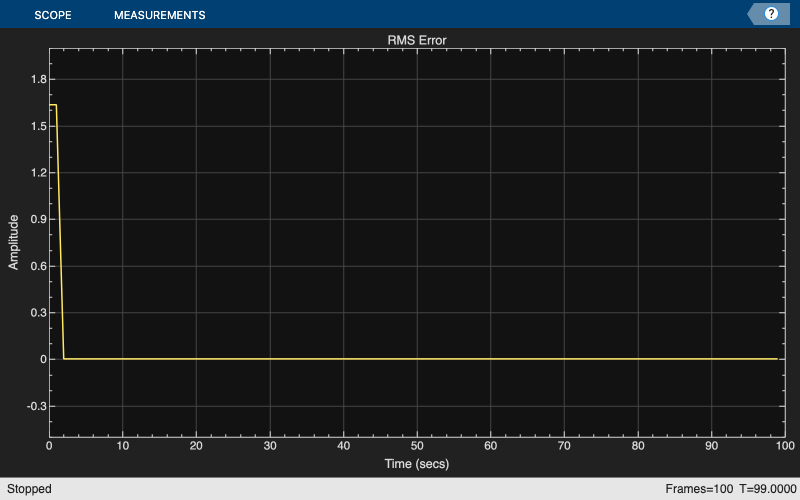Screen dimensions: 800x500
Task: Click the Amplitude y-axis label
Action: [14, 242]
